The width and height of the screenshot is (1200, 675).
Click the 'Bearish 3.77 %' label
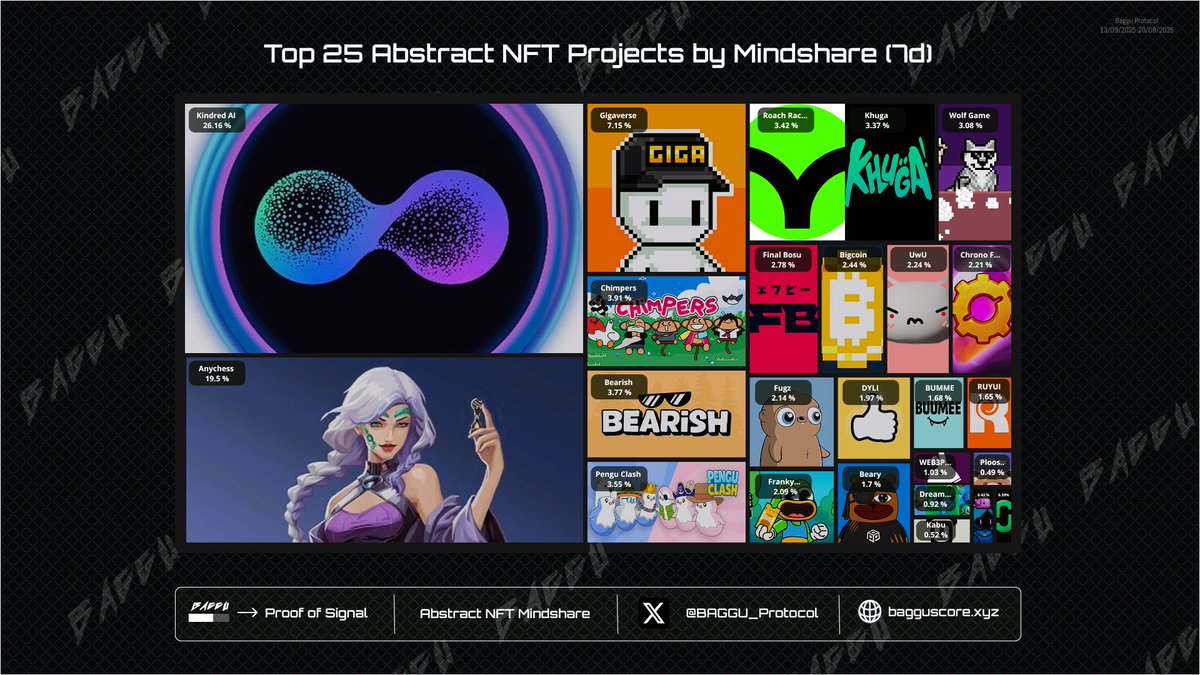(619, 388)
